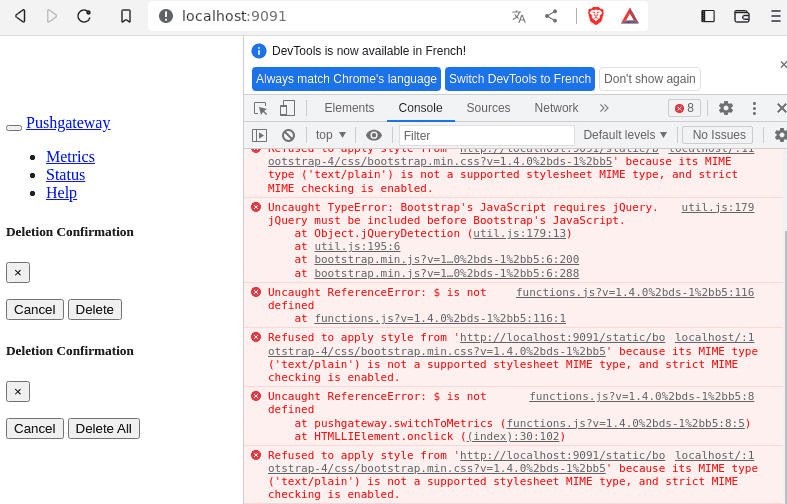The height and width of the screenshot is (504, 787).
Task: Toggle the Pushgateway navbar button
Action: tap(14, 128)
